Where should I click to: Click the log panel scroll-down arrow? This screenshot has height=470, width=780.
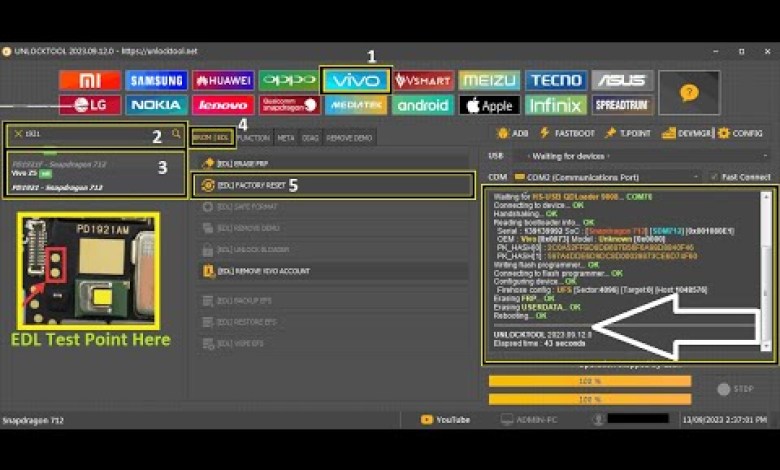(766, 346)
